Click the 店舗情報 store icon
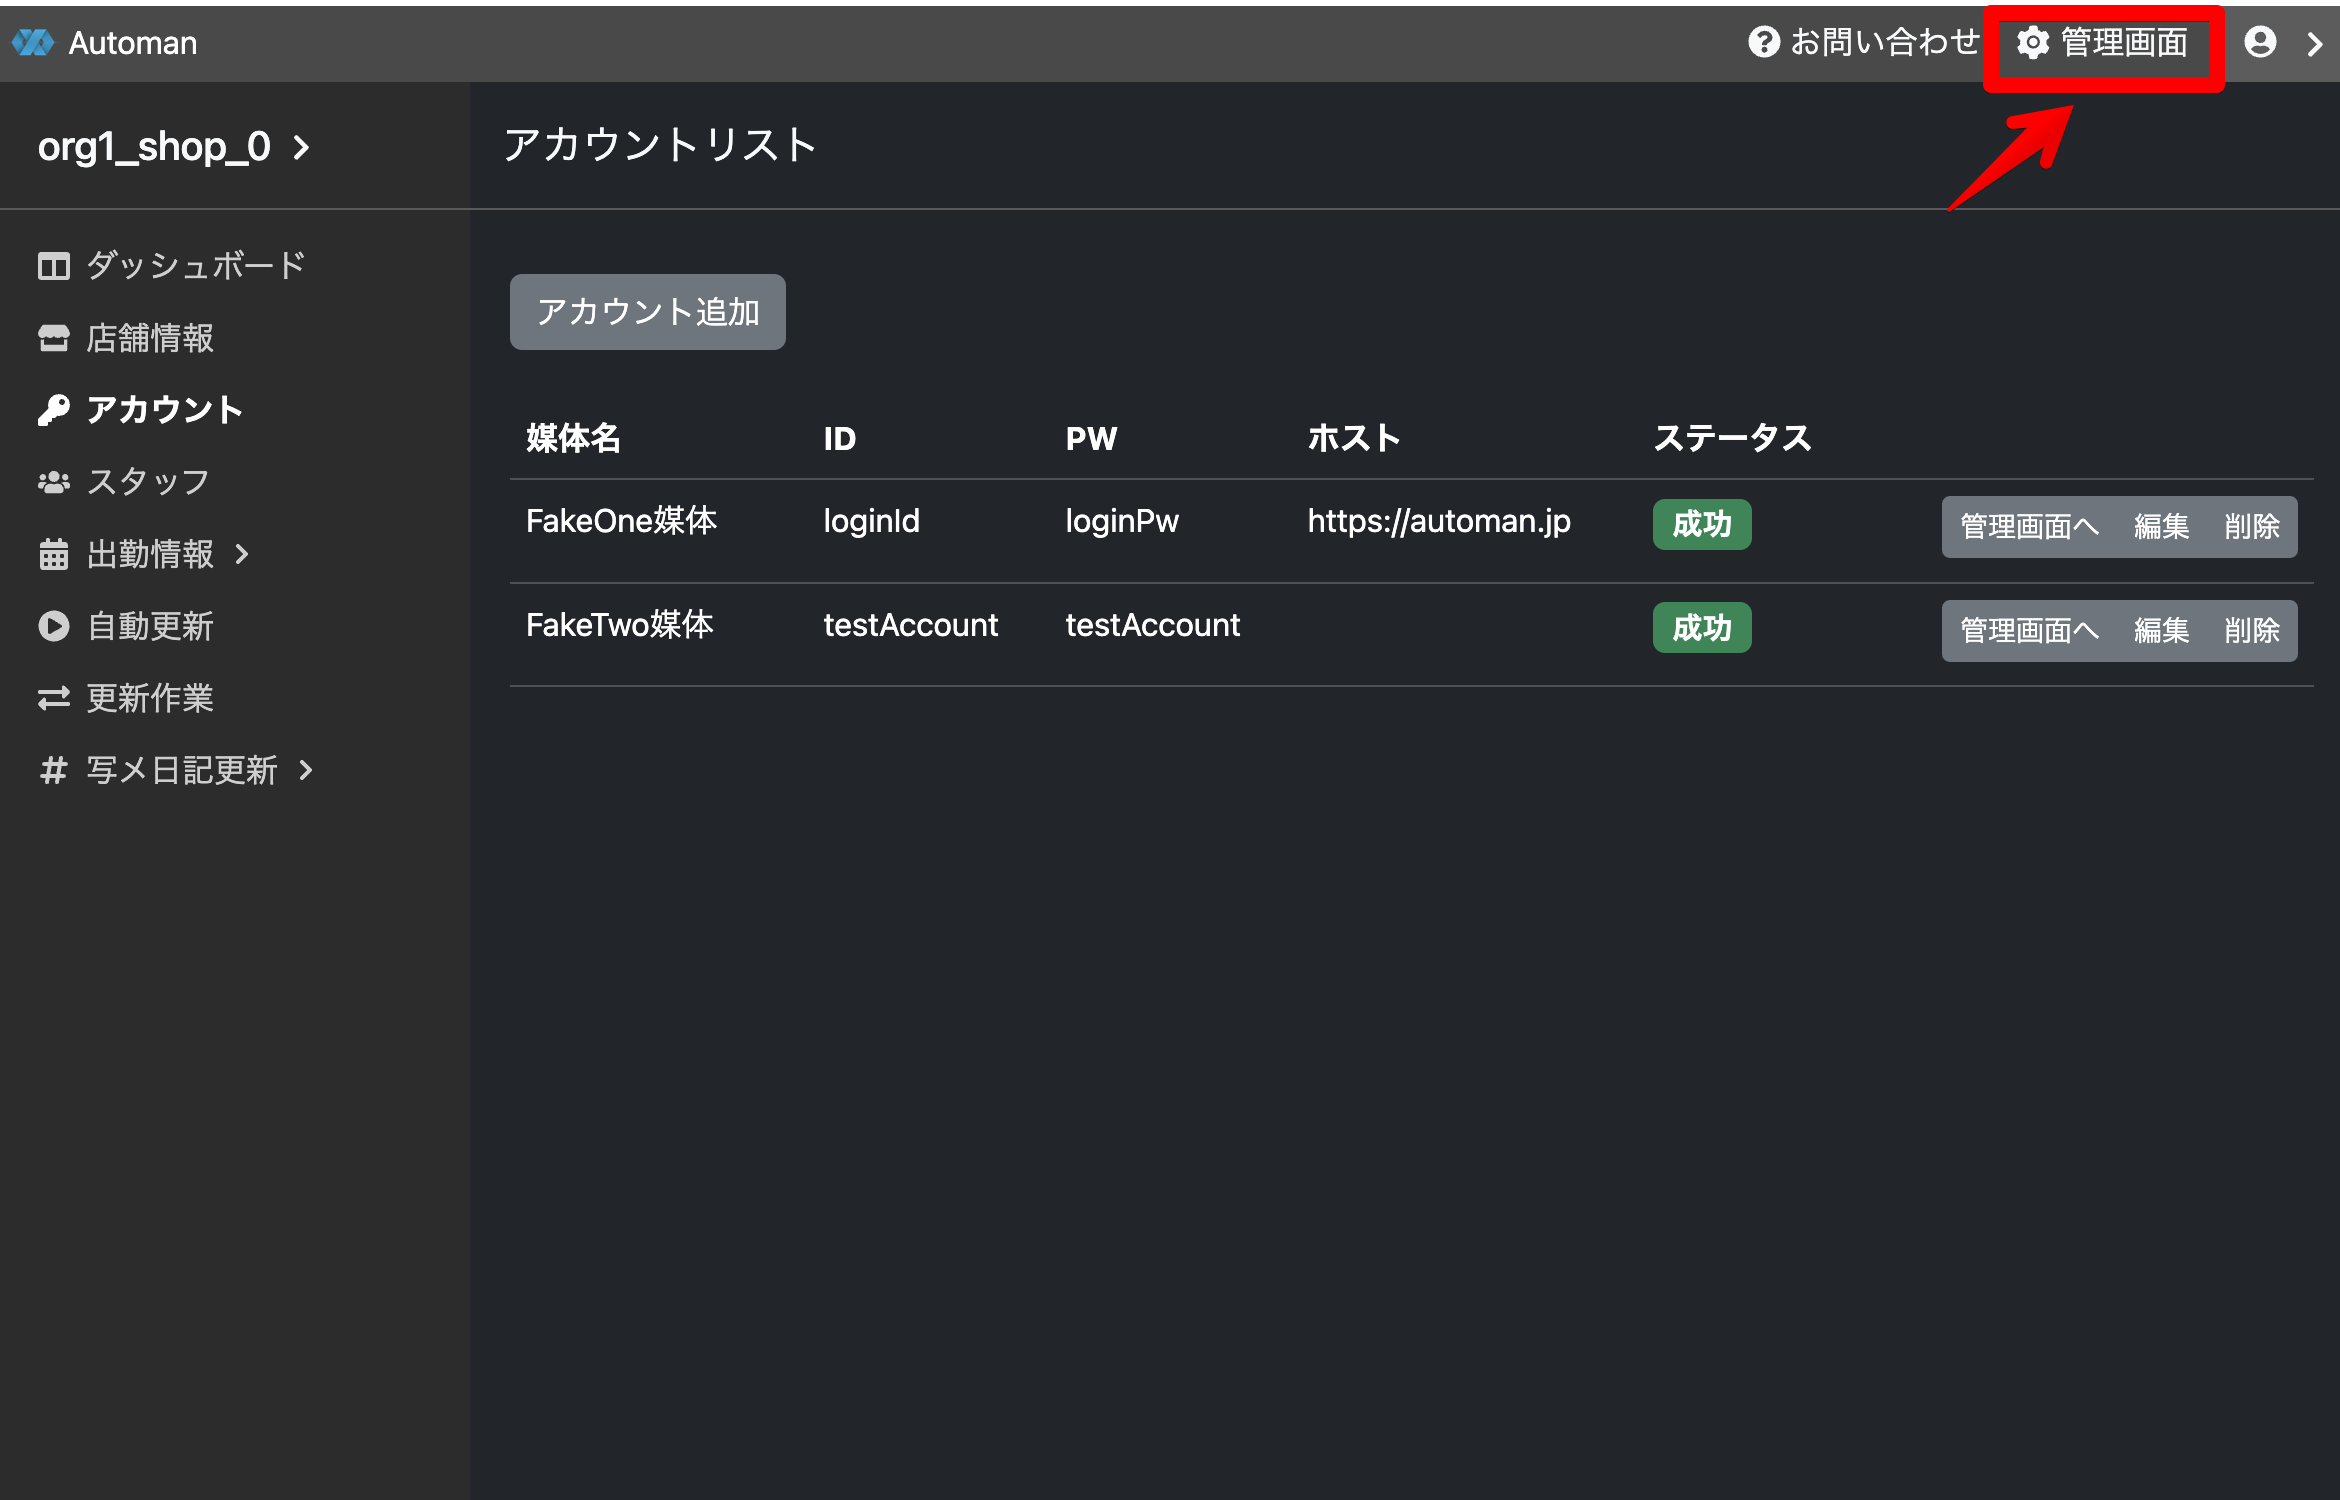2340x1500 pixels. [53, 338]
